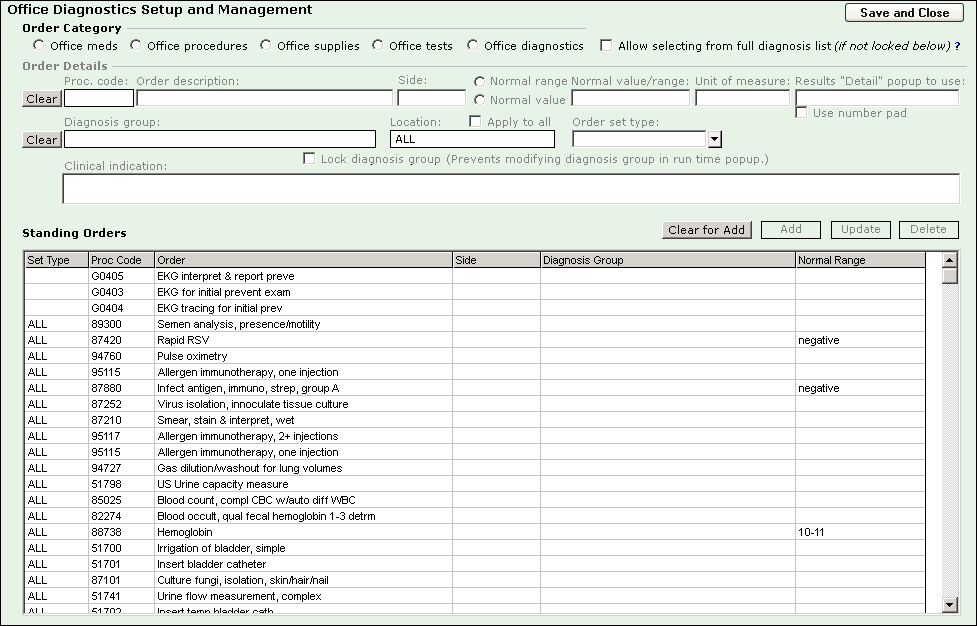Click the Location field showing ALL
The width and height of the screenshot is (977, 626).
(x=472, y=139)
